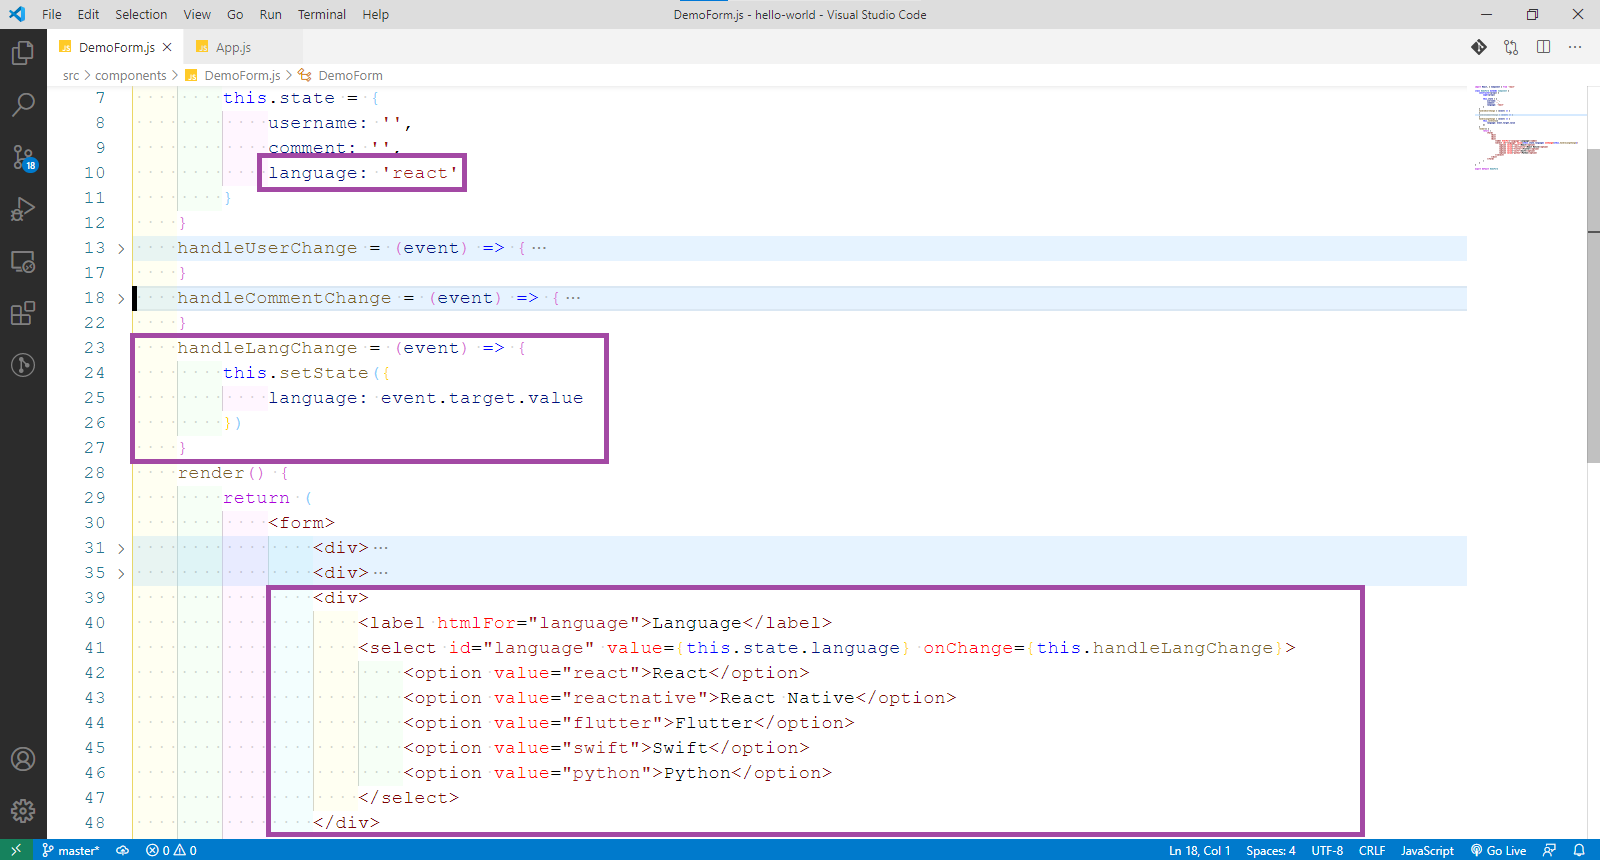
Task: Click the open changes icon in editor toolbar
Action: [x=1511, y=47]
